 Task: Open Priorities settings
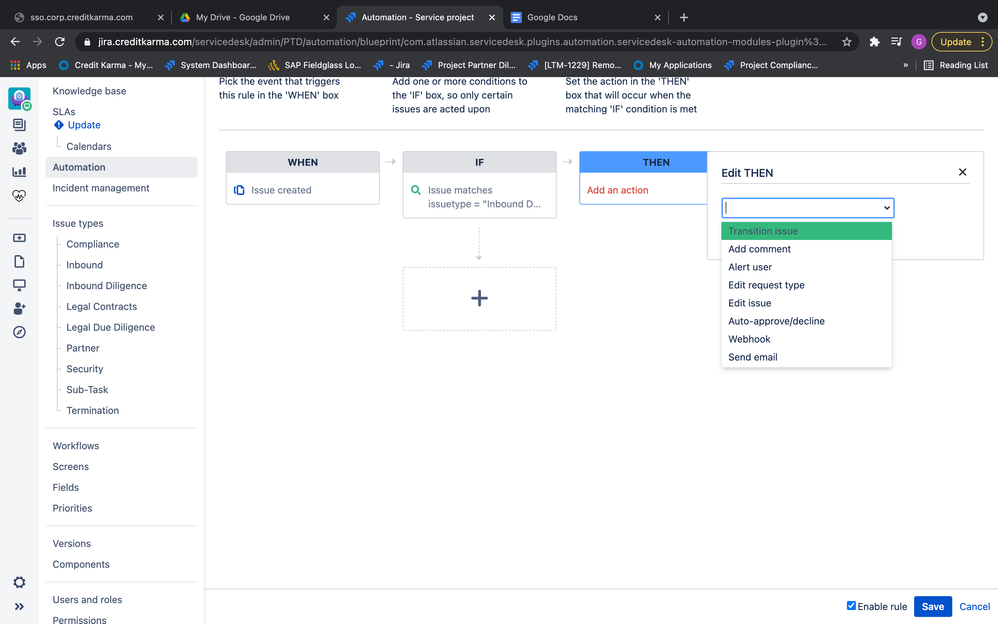72,508
